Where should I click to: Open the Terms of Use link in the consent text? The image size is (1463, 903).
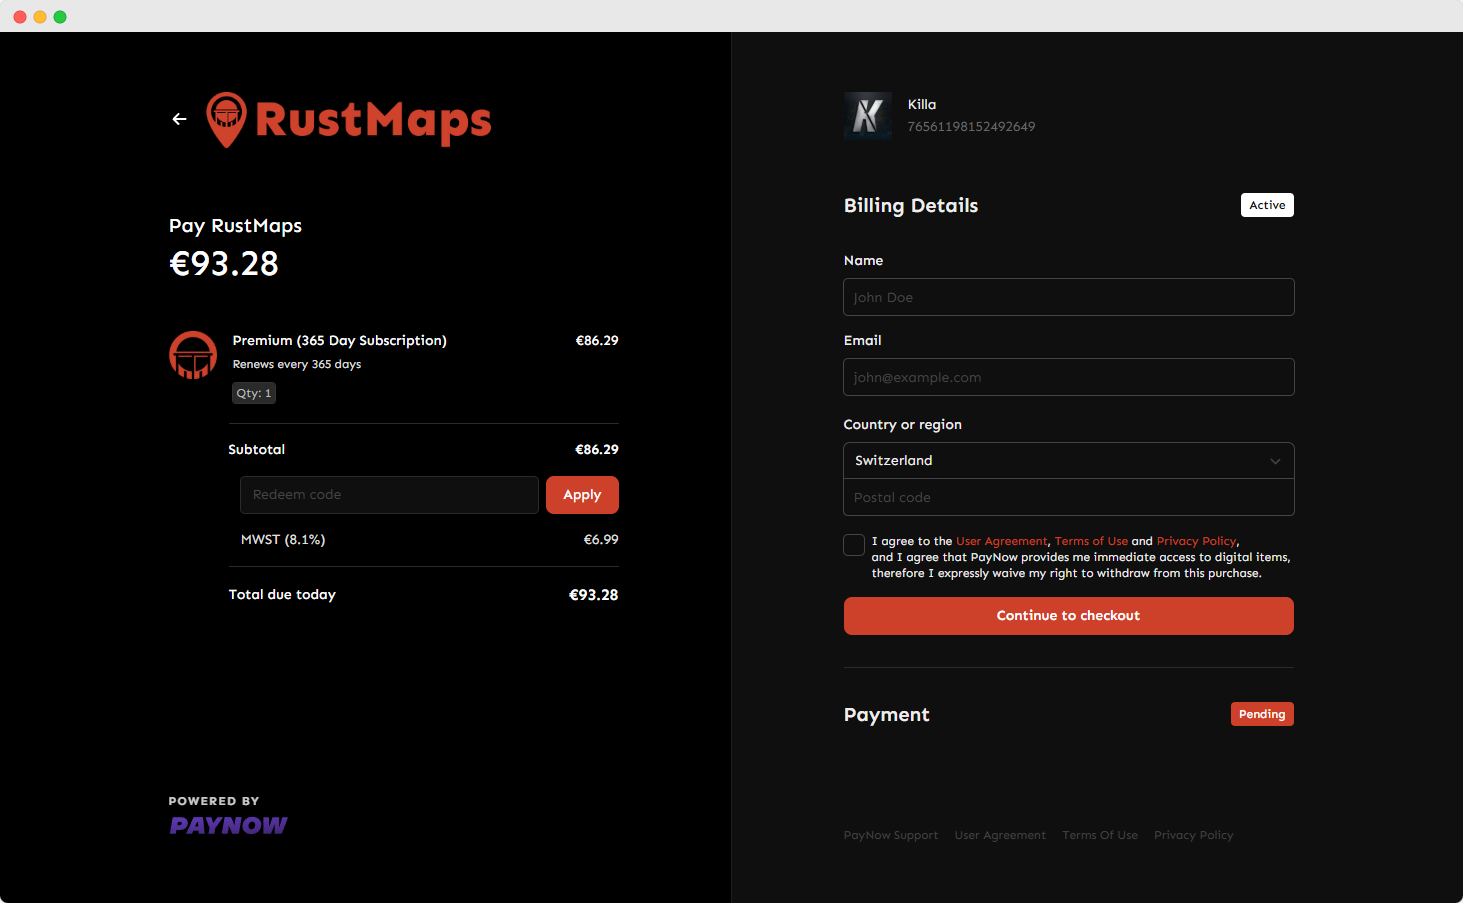click(1091, 541)
